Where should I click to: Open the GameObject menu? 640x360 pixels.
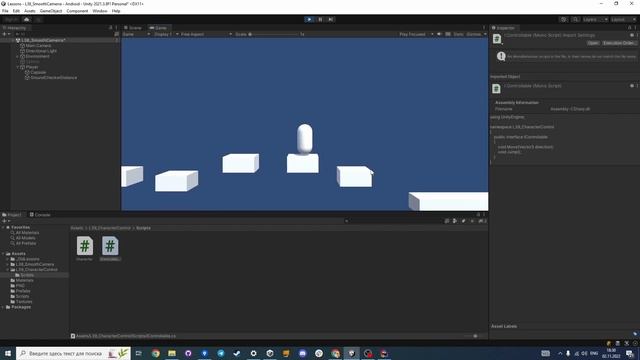click(51, 11)
